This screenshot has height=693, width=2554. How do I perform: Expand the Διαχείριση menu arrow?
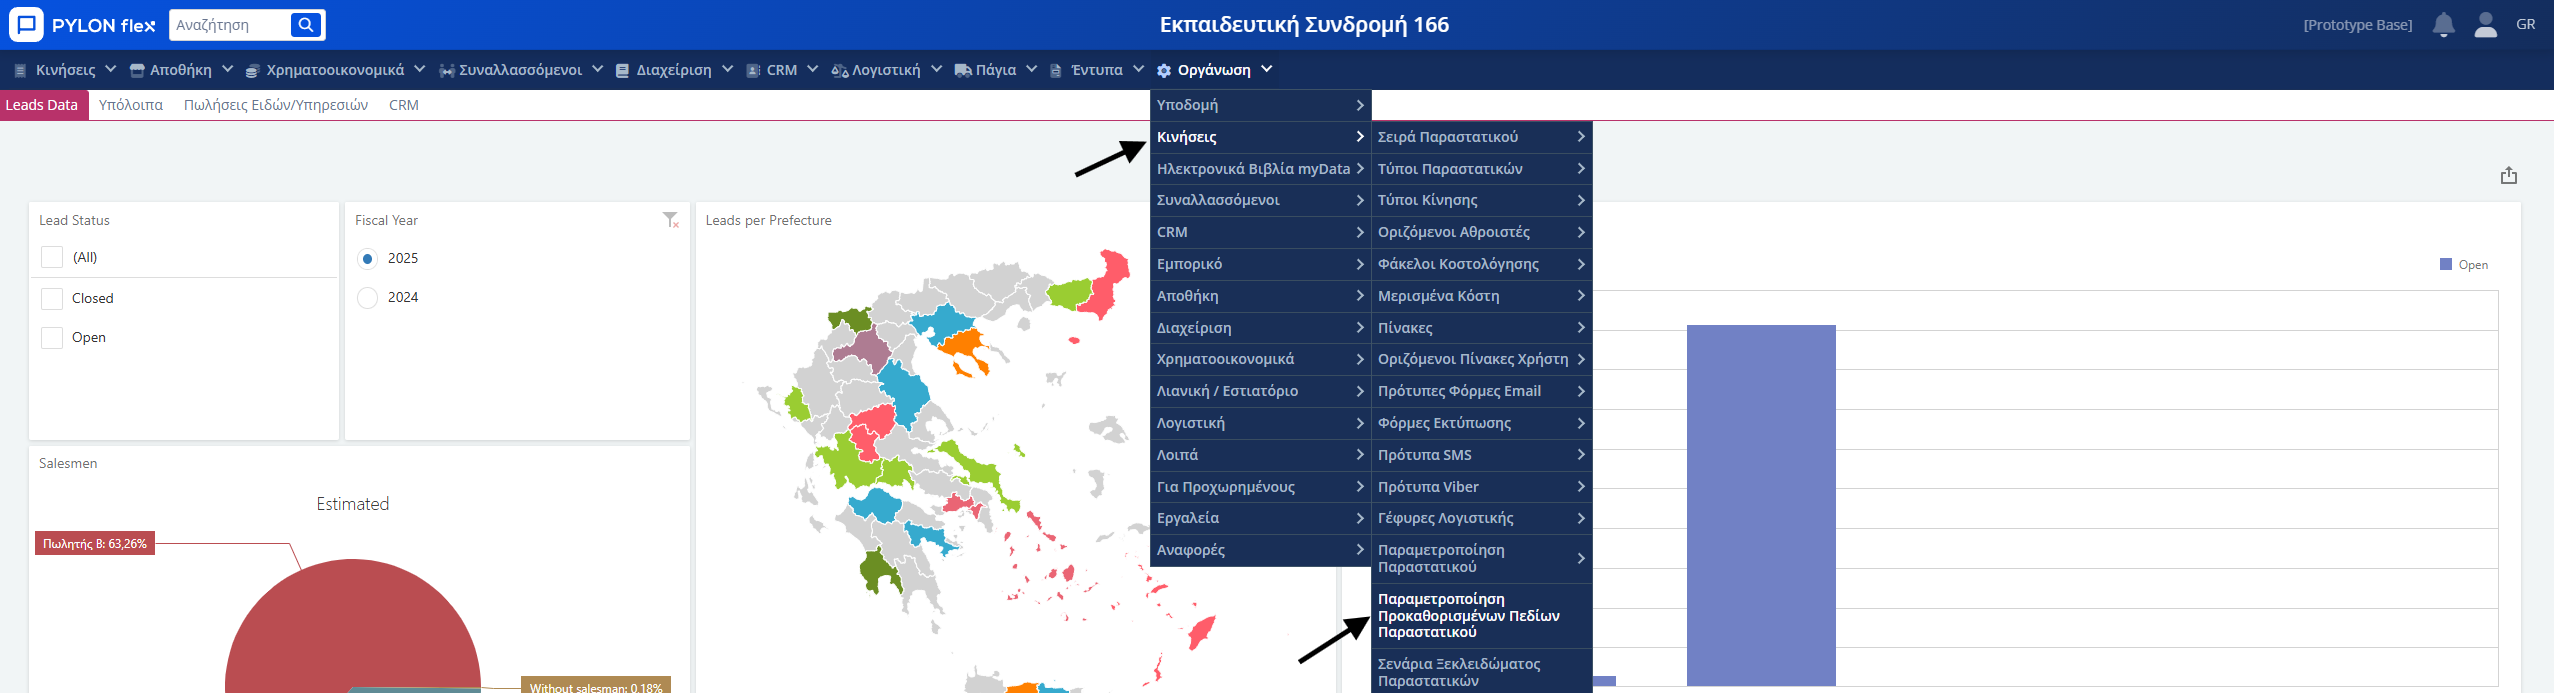727,69
